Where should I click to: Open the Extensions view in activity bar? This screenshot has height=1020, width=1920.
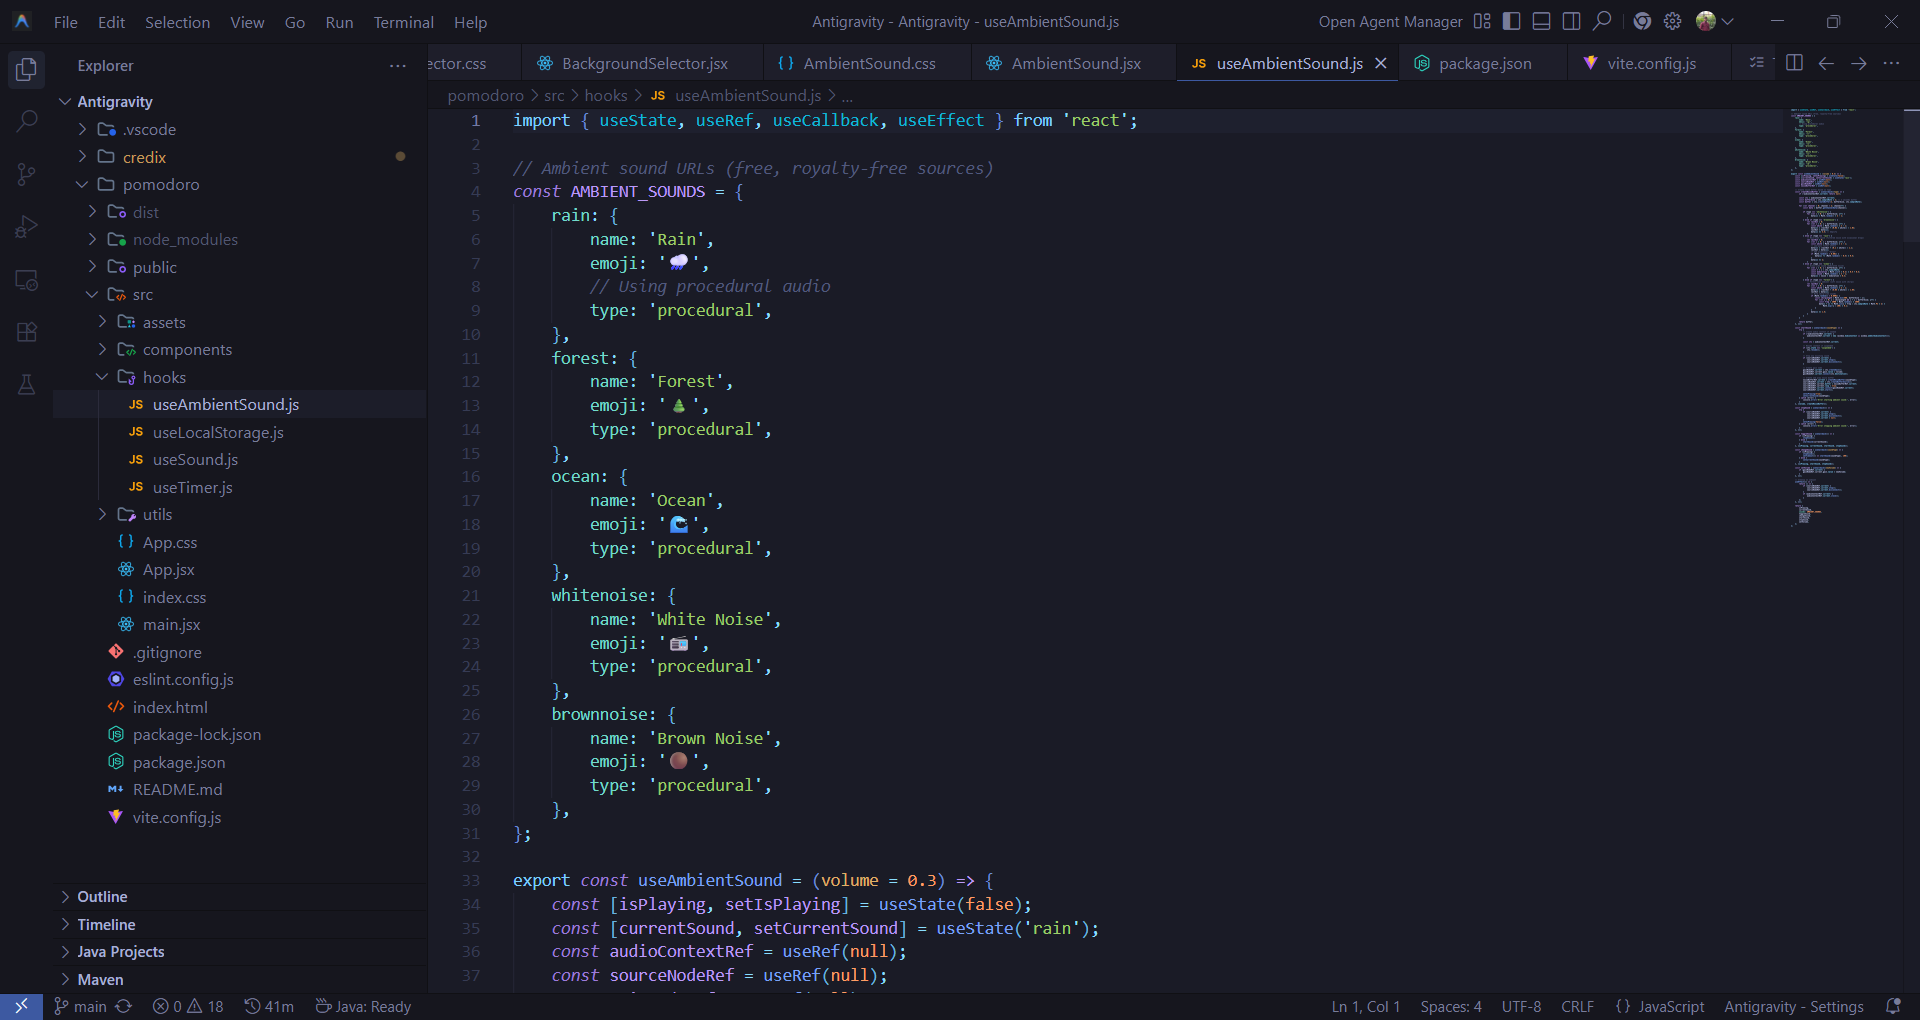click(x=27, y=332)
